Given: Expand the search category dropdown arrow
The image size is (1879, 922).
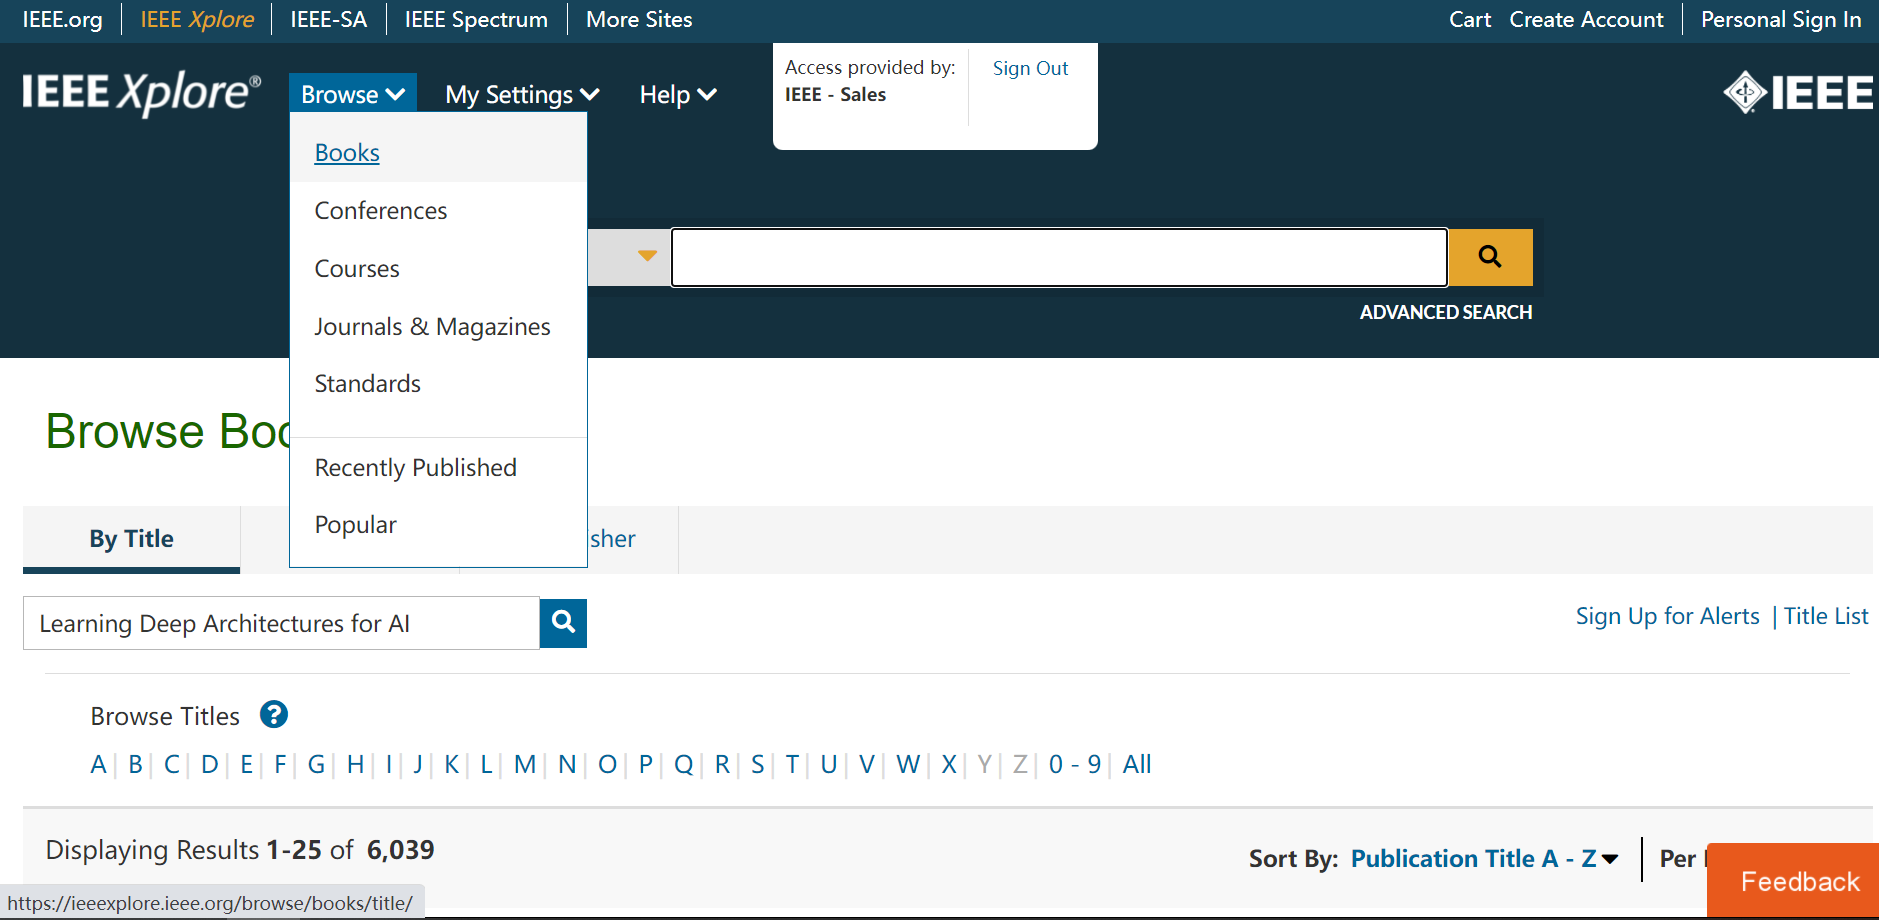Looking at the screenshot, I should (x=647, y=256).
